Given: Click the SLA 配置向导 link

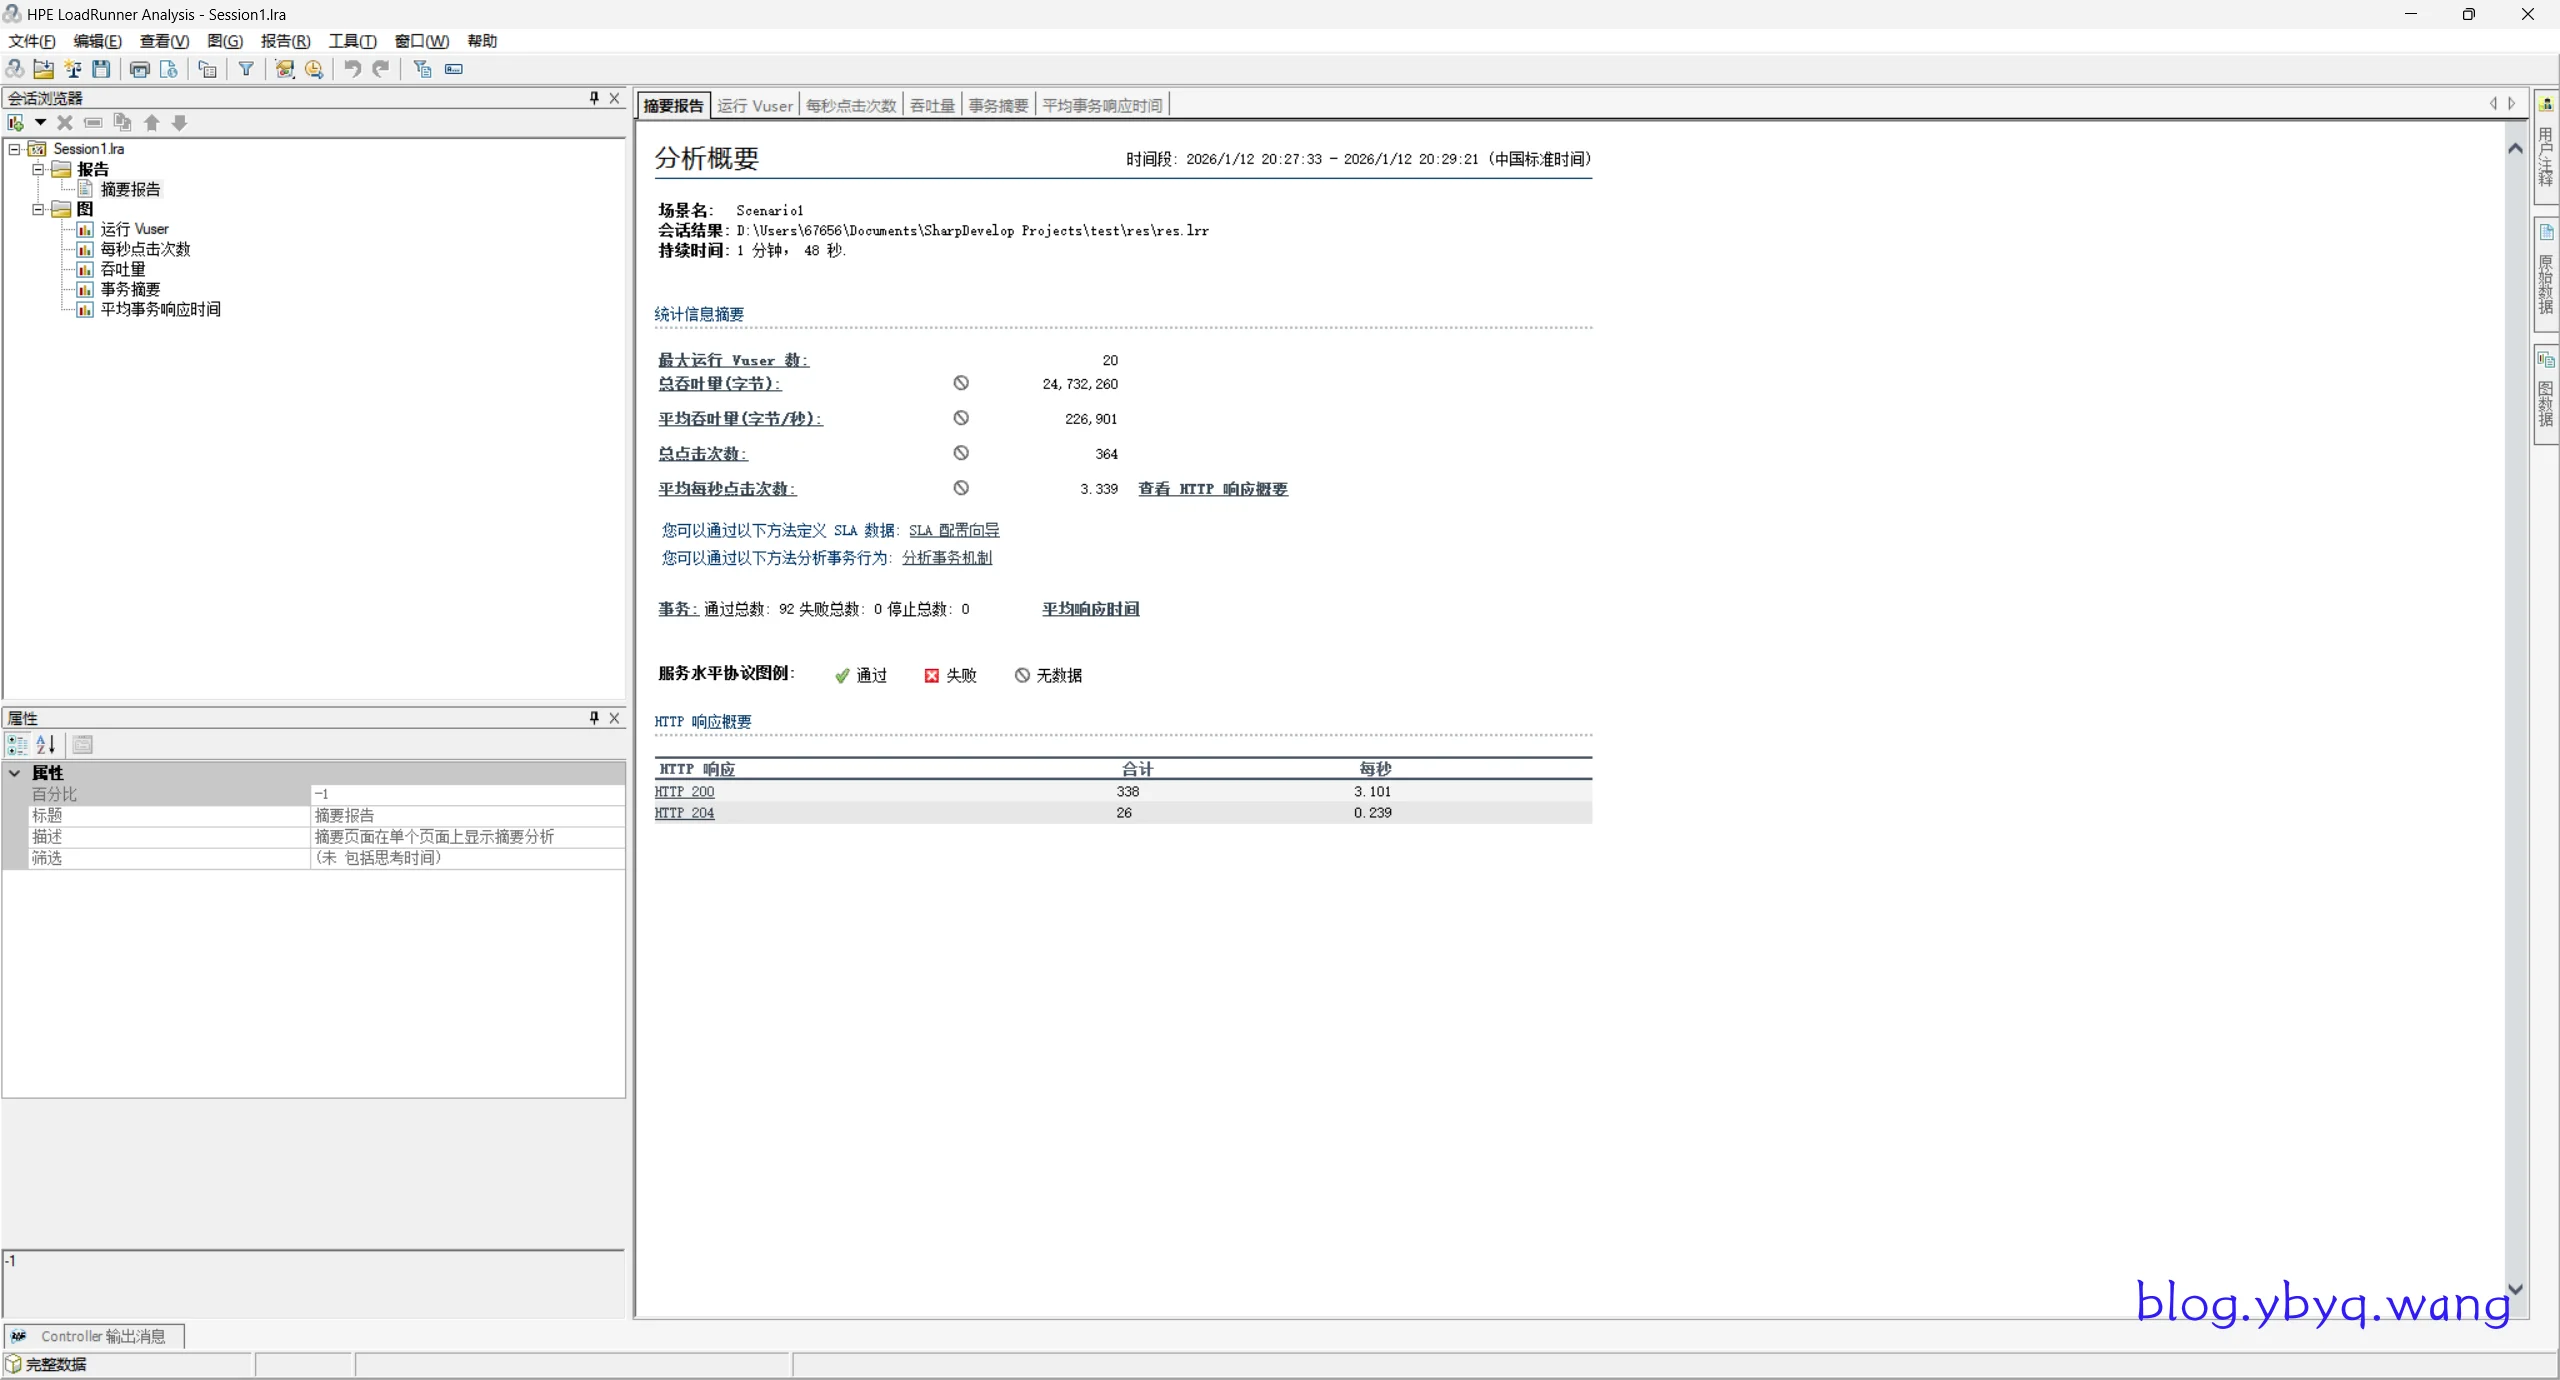Looking at the screenshot, I should pyautogui.click(x=953, y=531).
